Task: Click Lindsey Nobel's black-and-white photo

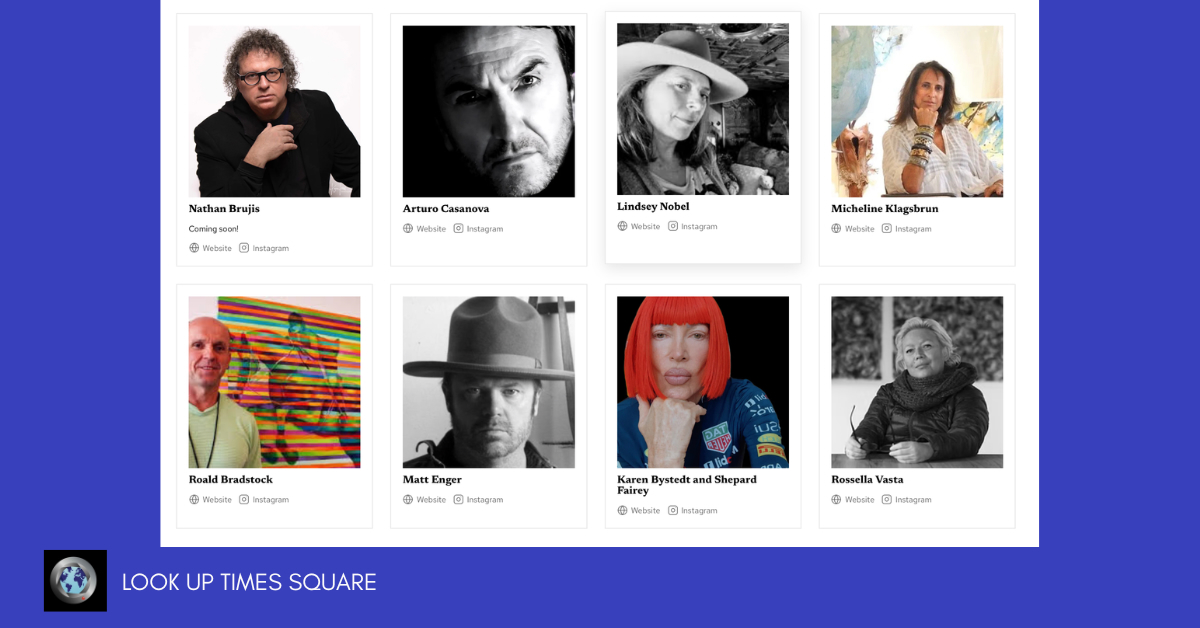Action: coord(702,109)
